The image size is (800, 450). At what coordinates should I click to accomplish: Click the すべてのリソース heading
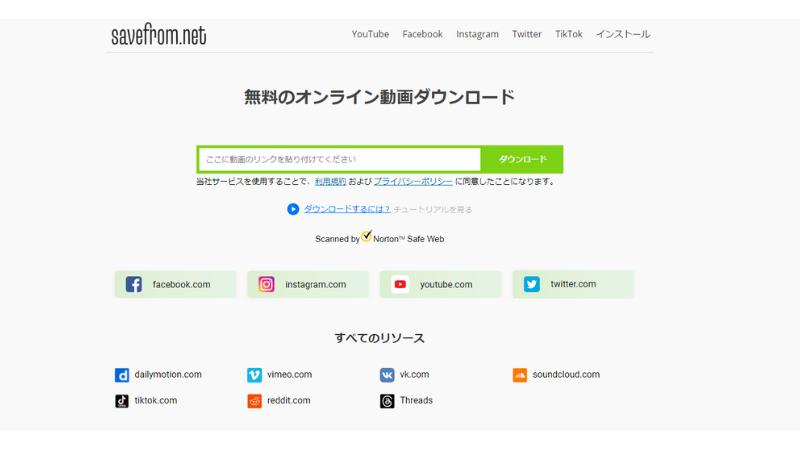[380, 338]
